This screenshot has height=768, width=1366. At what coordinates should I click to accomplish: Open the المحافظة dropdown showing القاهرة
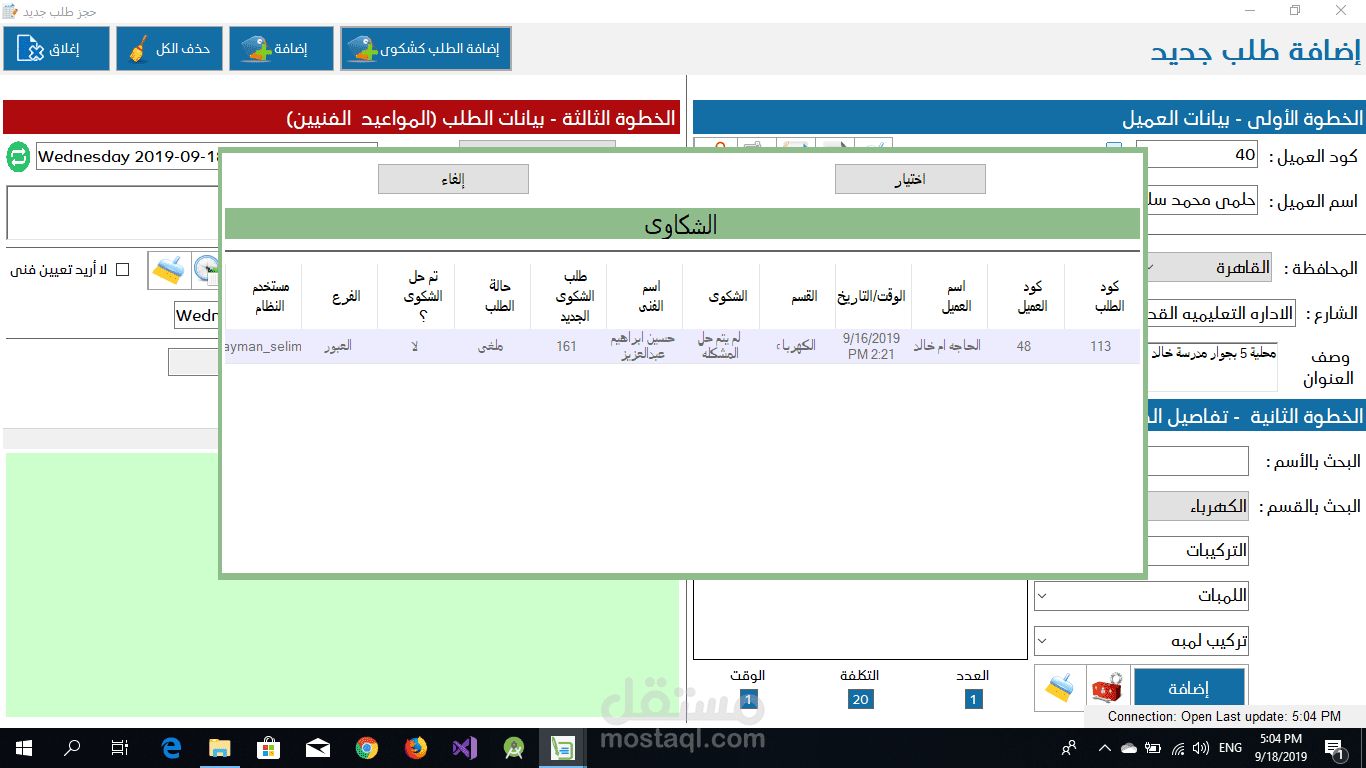click(1211, 268)
